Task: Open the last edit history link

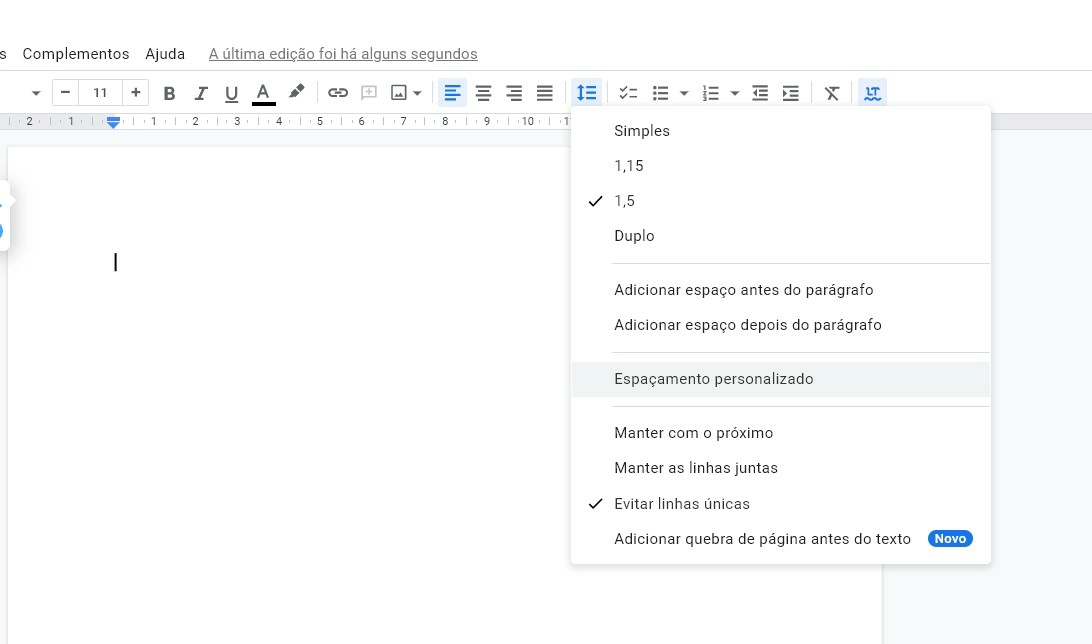Action: 343,54
